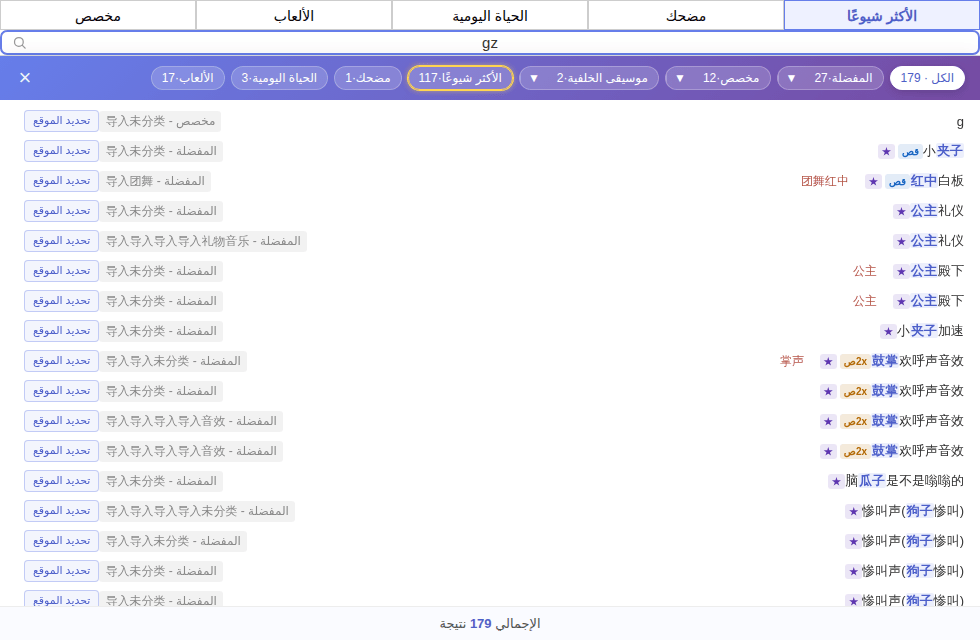This screenshot has height=640, width=980.
Task: Click the الإجمالي 179 نتيجة total in footer
Action: (x=490, y=624)
